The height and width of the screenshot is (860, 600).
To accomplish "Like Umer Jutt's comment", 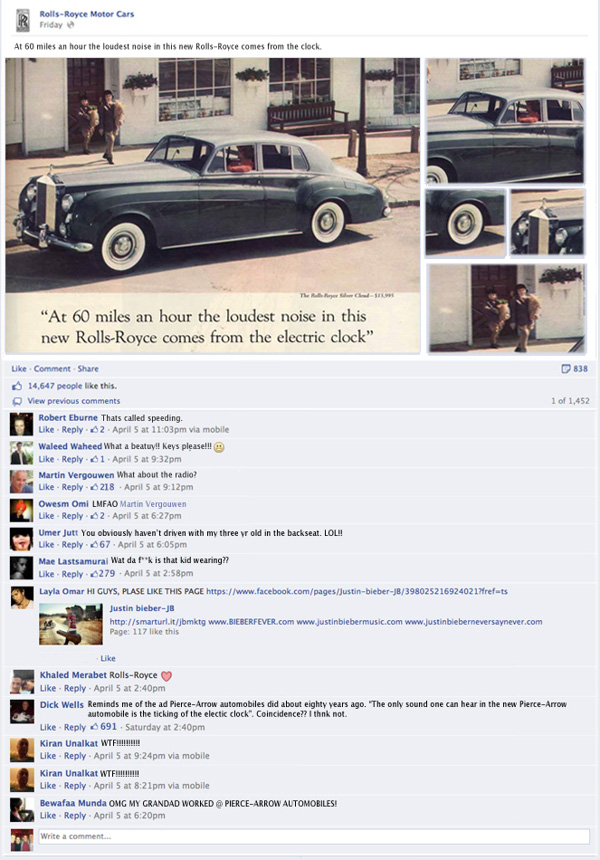I will coord(46,545).
